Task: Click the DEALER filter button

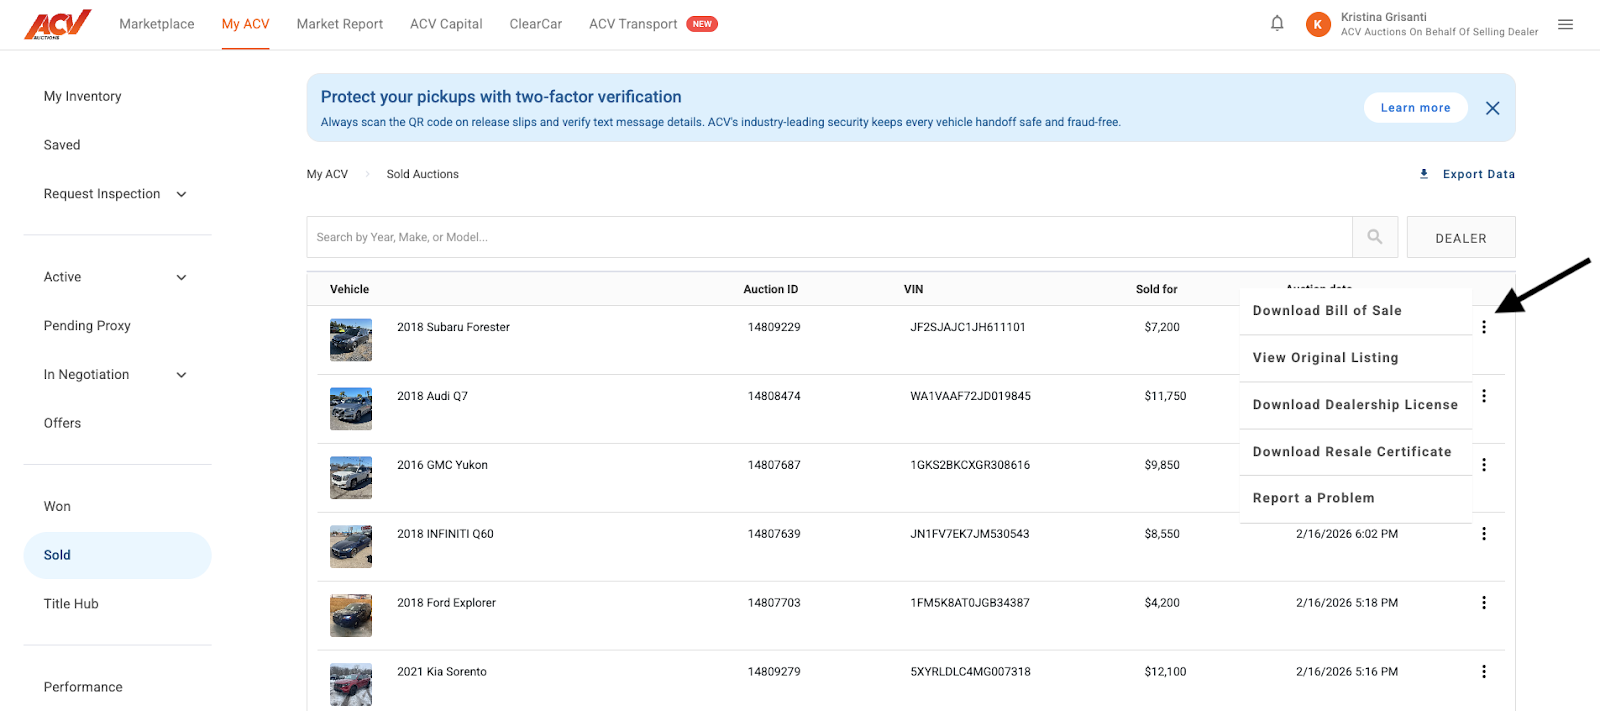Action: click(1461, 238)
